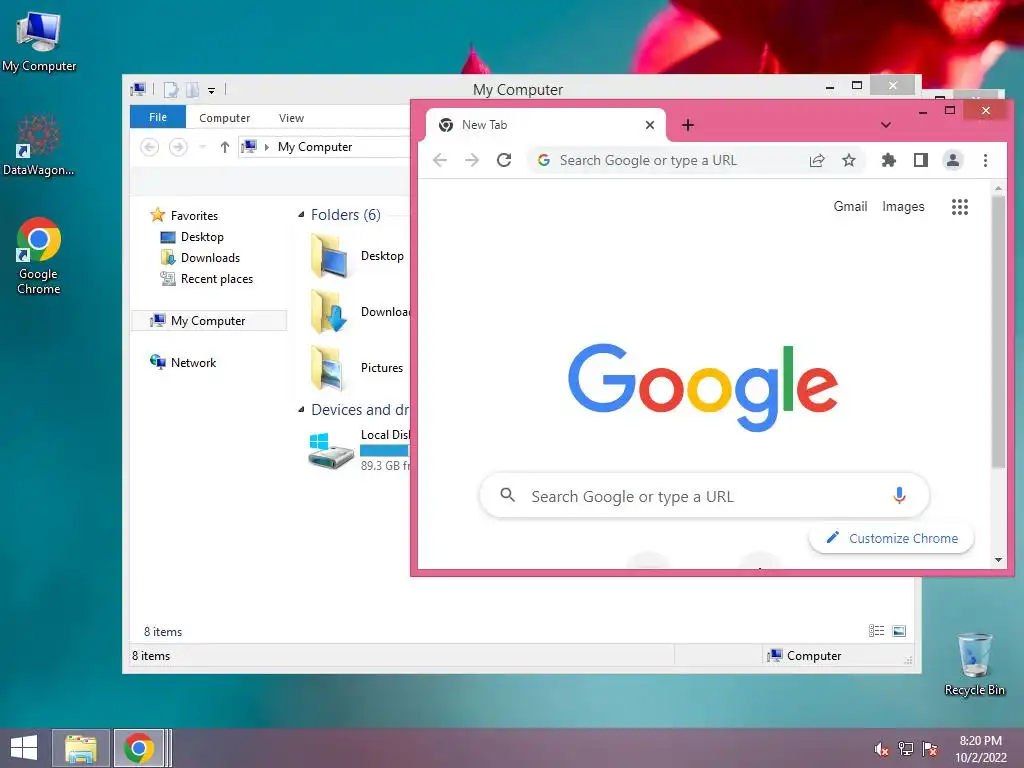Bookmark this tab with the star icon
Screen dimensions: 1024x768
coord(848,160)
